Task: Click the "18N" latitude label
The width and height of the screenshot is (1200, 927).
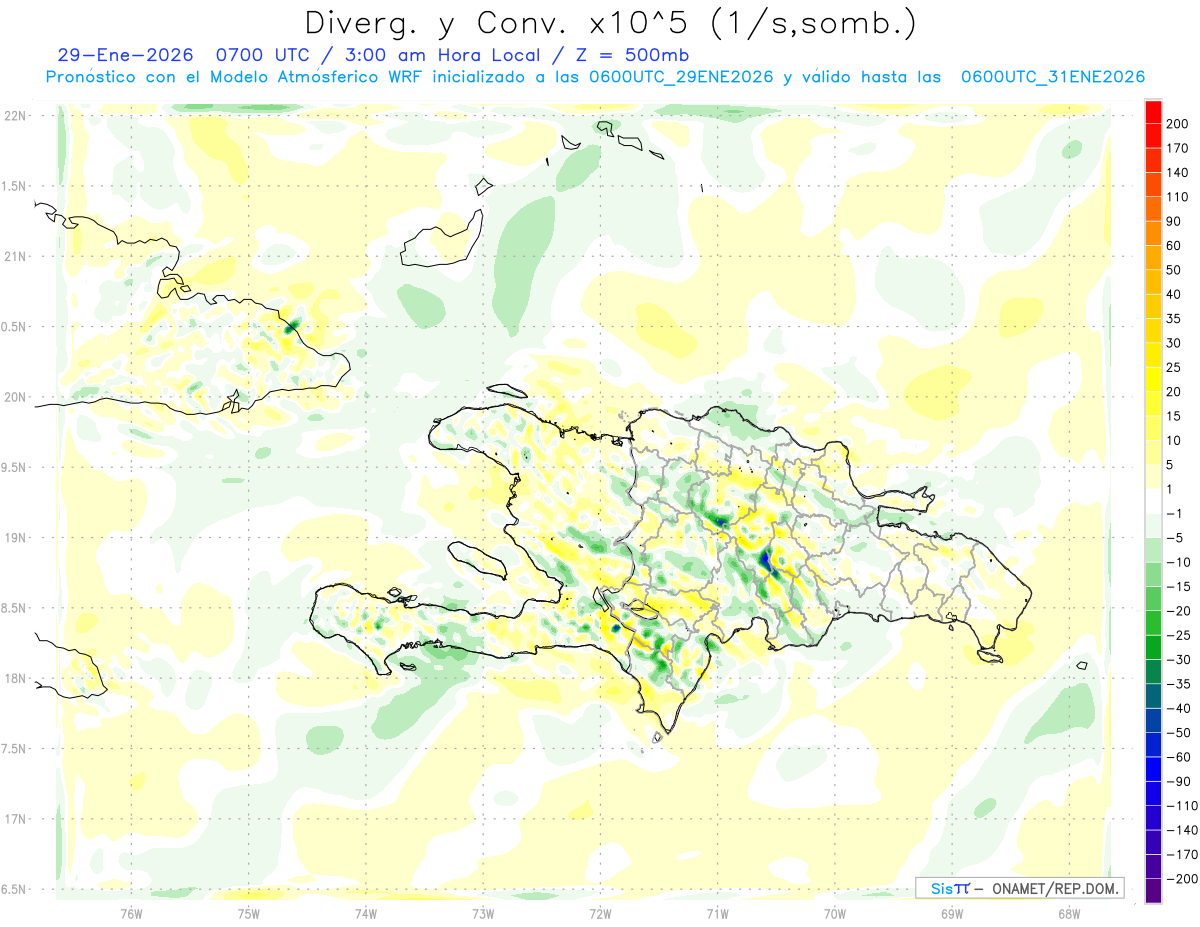Action: pyautogui.click(x=14, y=678)
